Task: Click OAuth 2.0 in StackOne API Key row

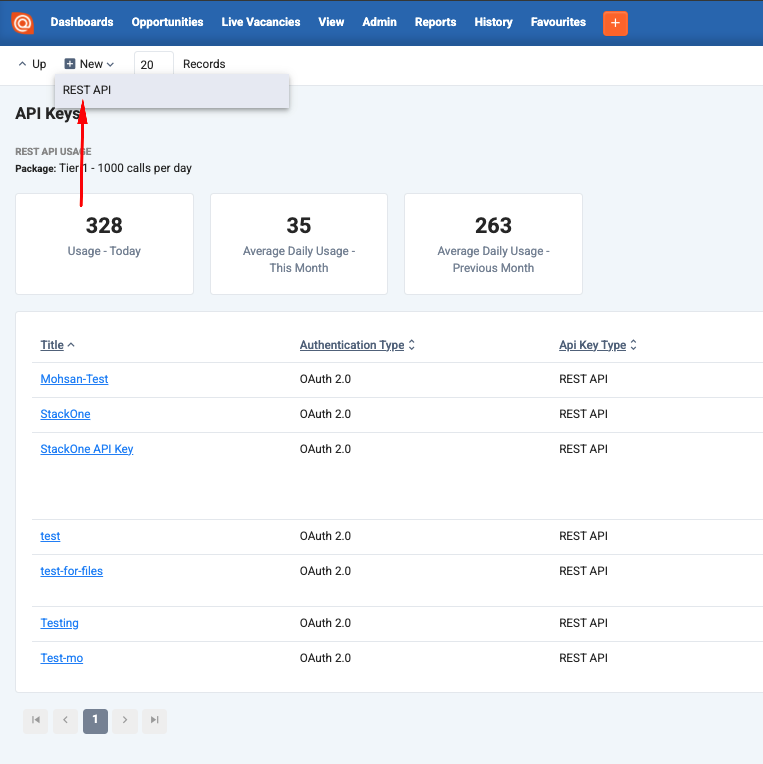Action: tap(325, 449)
